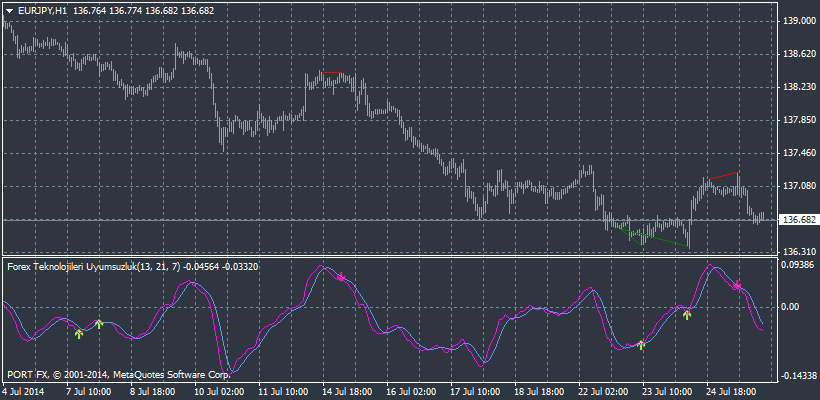The image size is (820, 400).
Task: Select the green divergence line under the 23 Jul lows
Action: (654, 237)
